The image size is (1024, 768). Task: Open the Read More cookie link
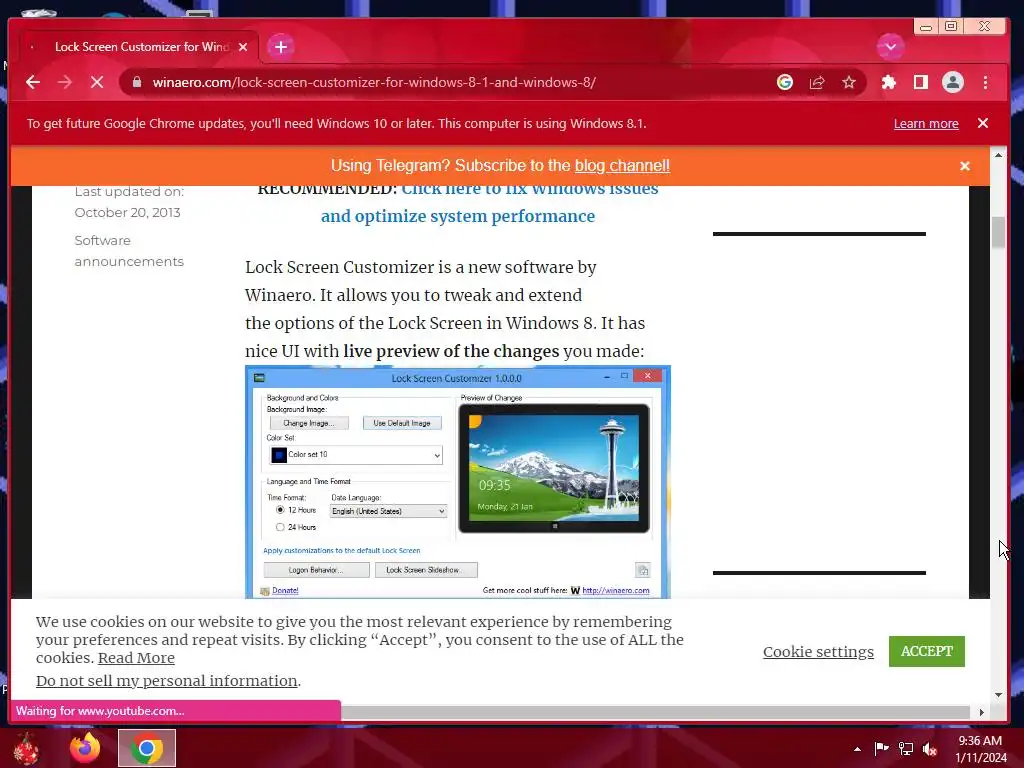click(x=136, y=658)
